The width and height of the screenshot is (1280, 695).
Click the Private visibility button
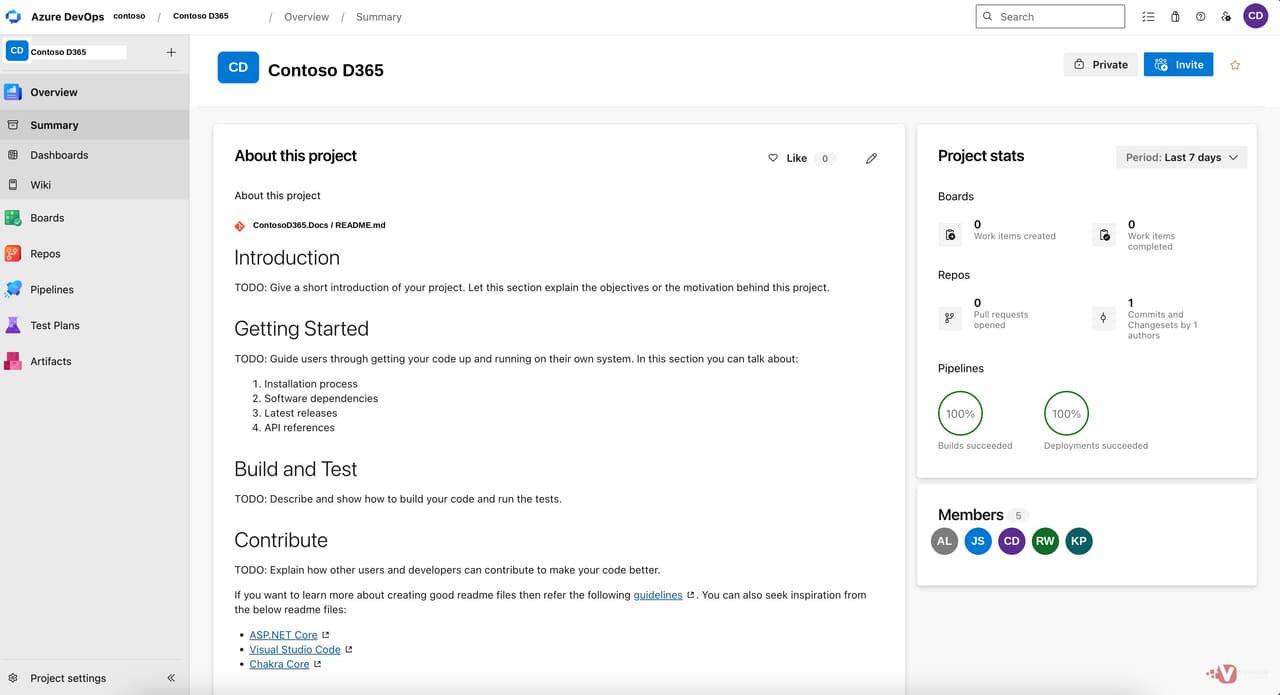tap(1101, 64)
